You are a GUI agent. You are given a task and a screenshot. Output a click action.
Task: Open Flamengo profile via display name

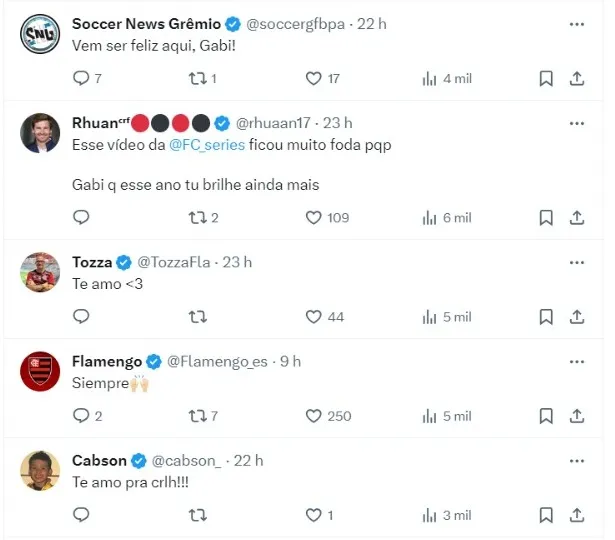coord(106,361)
